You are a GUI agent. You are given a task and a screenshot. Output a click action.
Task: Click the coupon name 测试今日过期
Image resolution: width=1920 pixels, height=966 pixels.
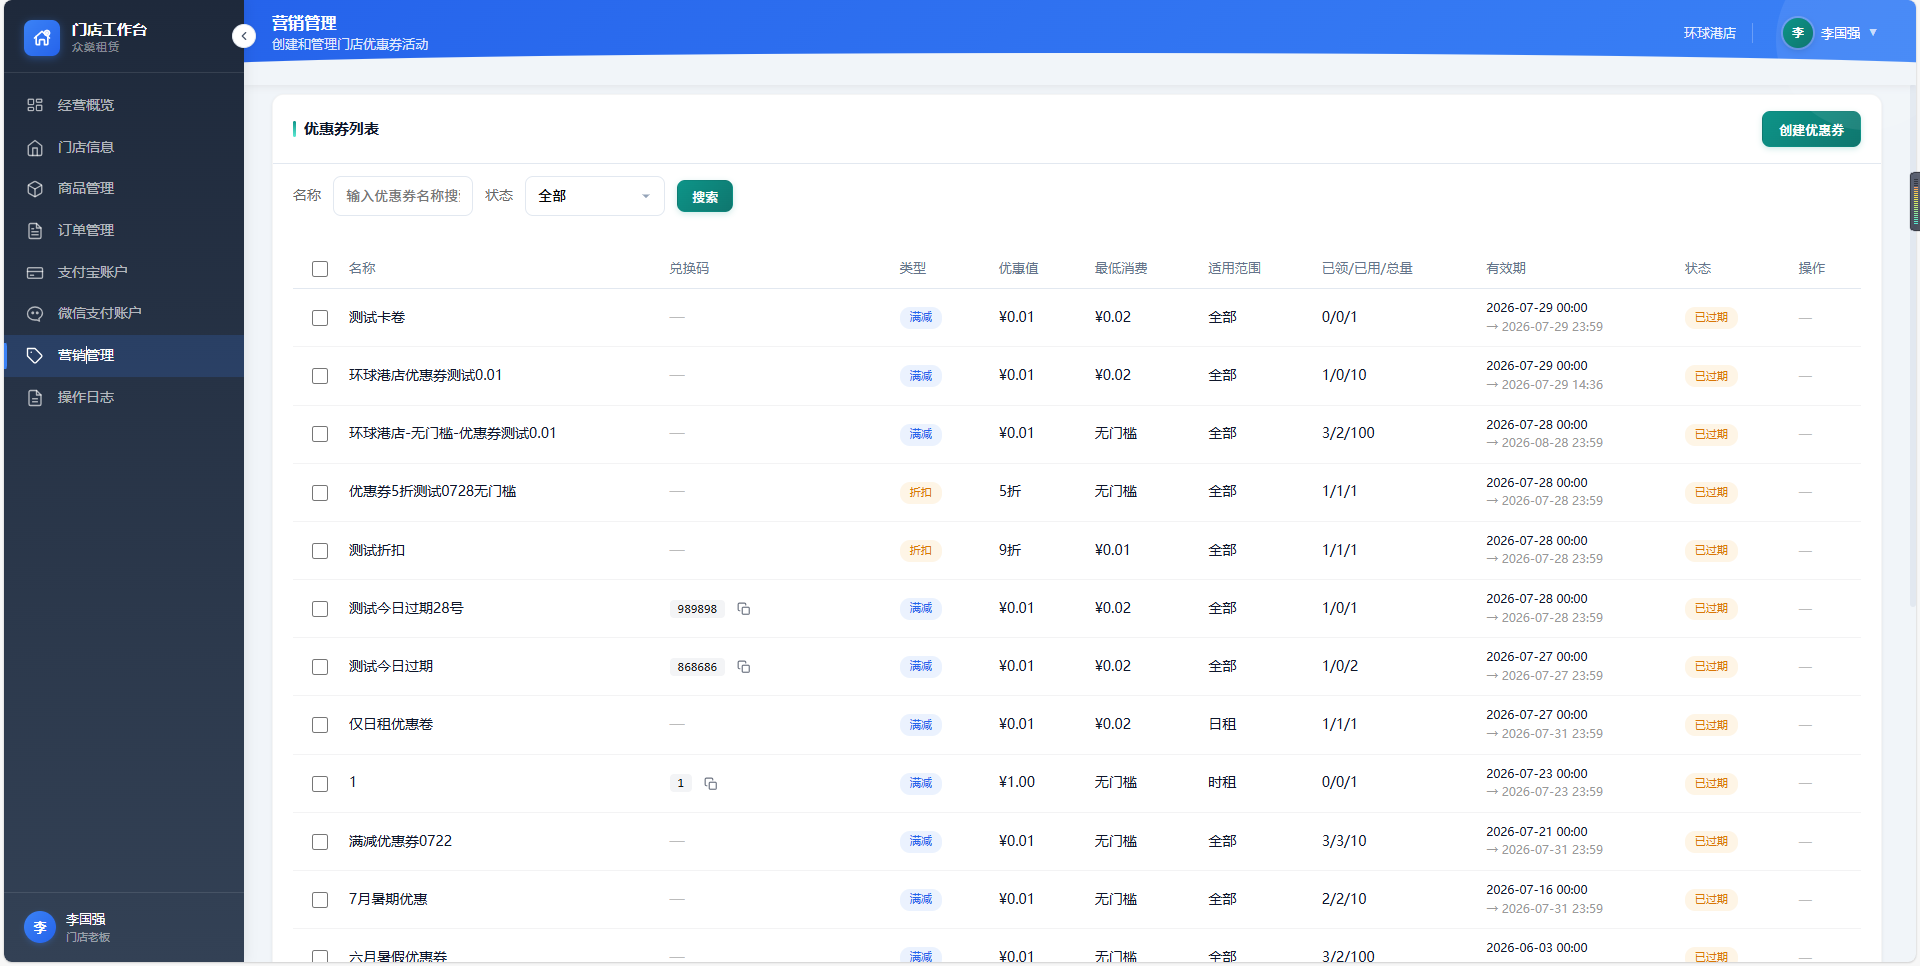391,666
